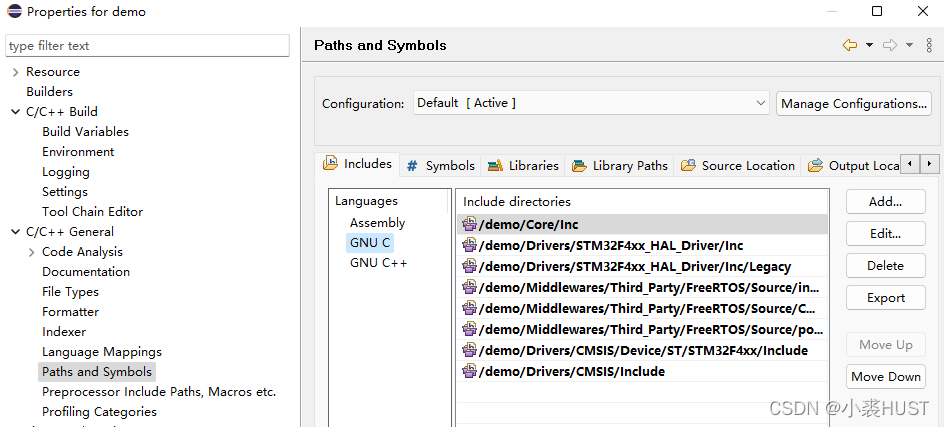944x427 pixels.
Task: Click the Source Location tab icon
Action: pyautogui.click(x=688, y=165)
